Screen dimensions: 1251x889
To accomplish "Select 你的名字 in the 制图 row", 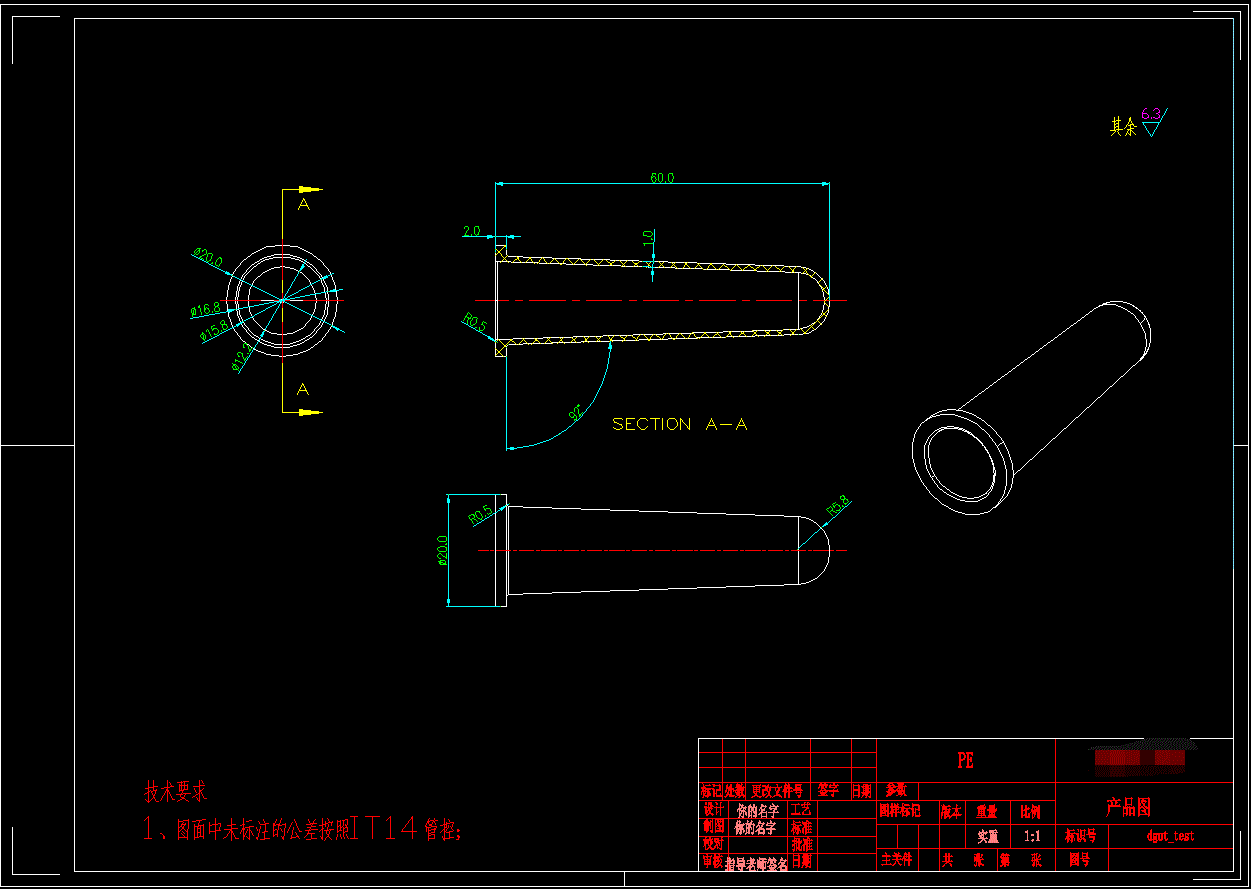I will 755,828.
